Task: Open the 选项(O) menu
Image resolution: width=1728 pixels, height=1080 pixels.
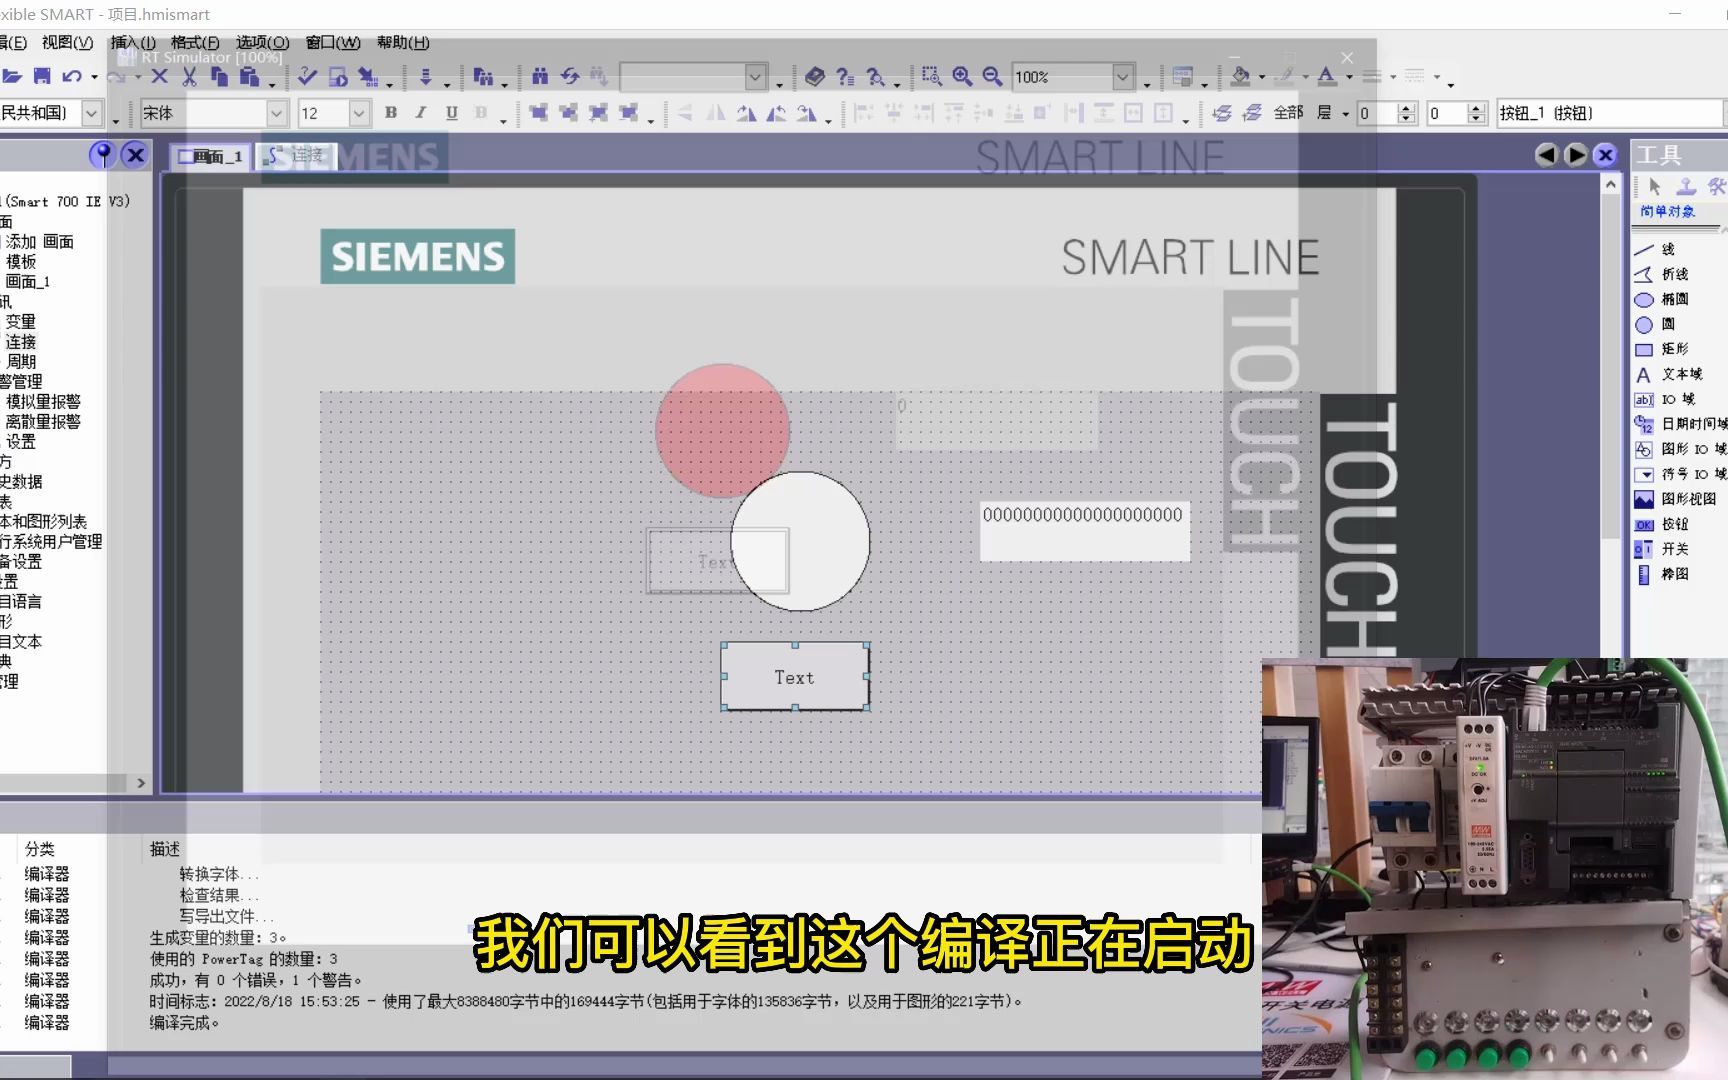Action: tap(262, 42)
